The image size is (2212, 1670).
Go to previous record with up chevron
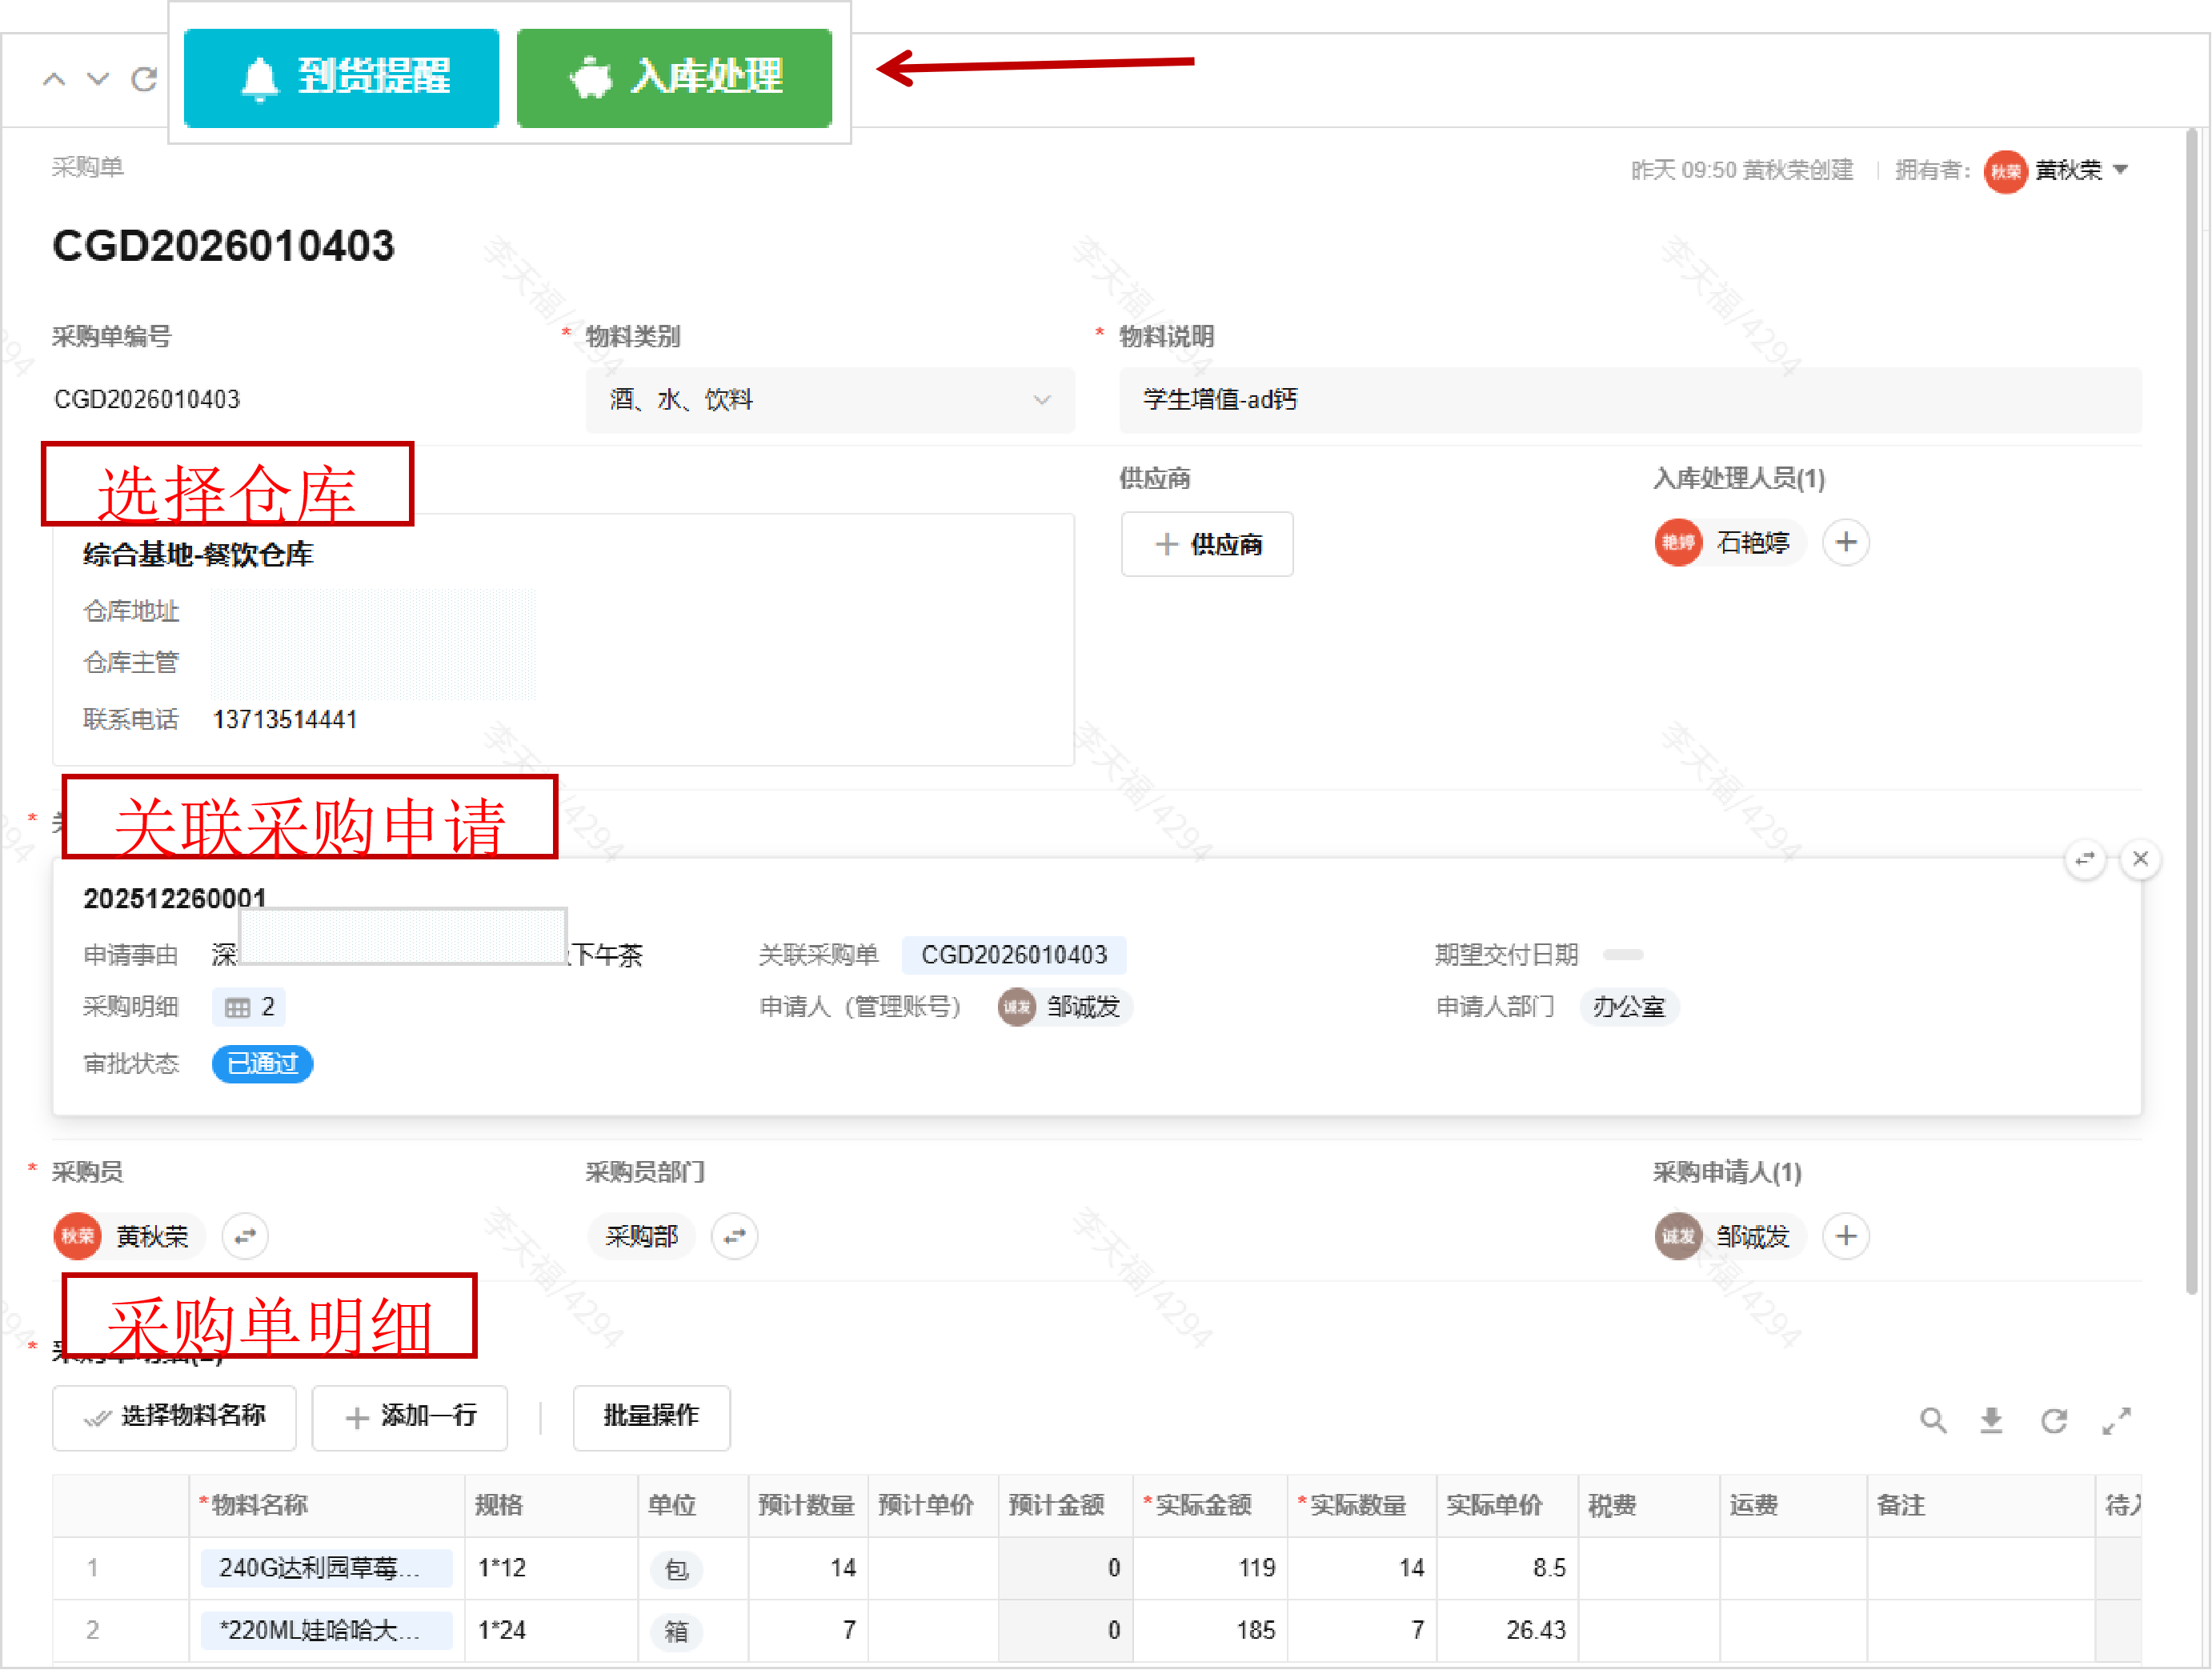click(54, 79)
